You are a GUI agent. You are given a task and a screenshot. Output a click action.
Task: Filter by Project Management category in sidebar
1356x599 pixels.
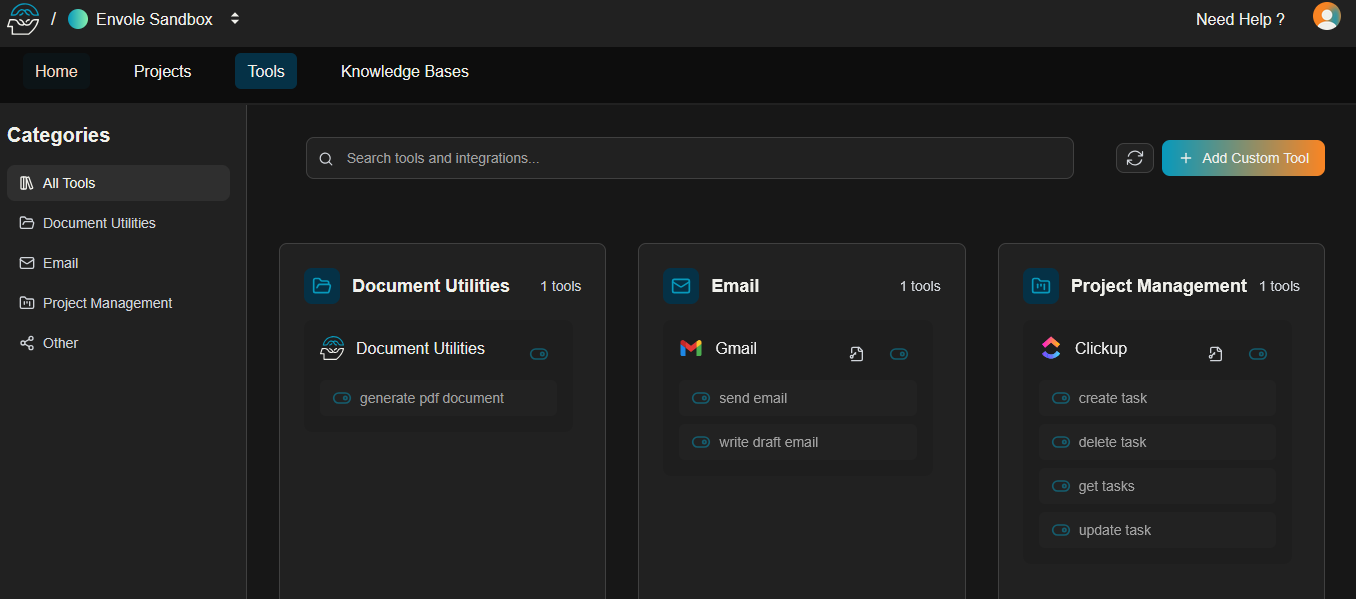click(x=118, y=303)
